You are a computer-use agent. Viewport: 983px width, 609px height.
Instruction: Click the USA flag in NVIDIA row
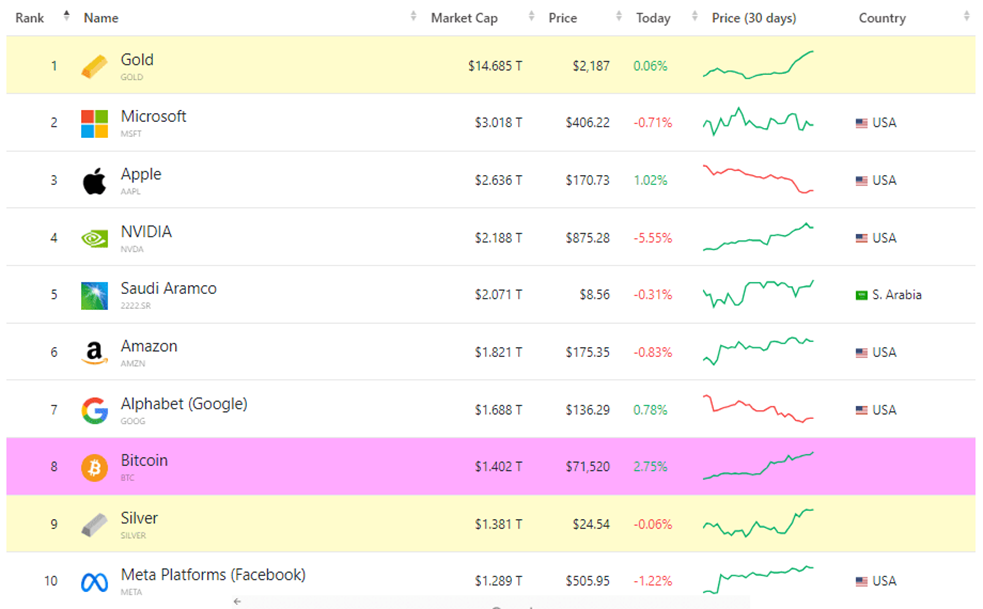(861, 238)
